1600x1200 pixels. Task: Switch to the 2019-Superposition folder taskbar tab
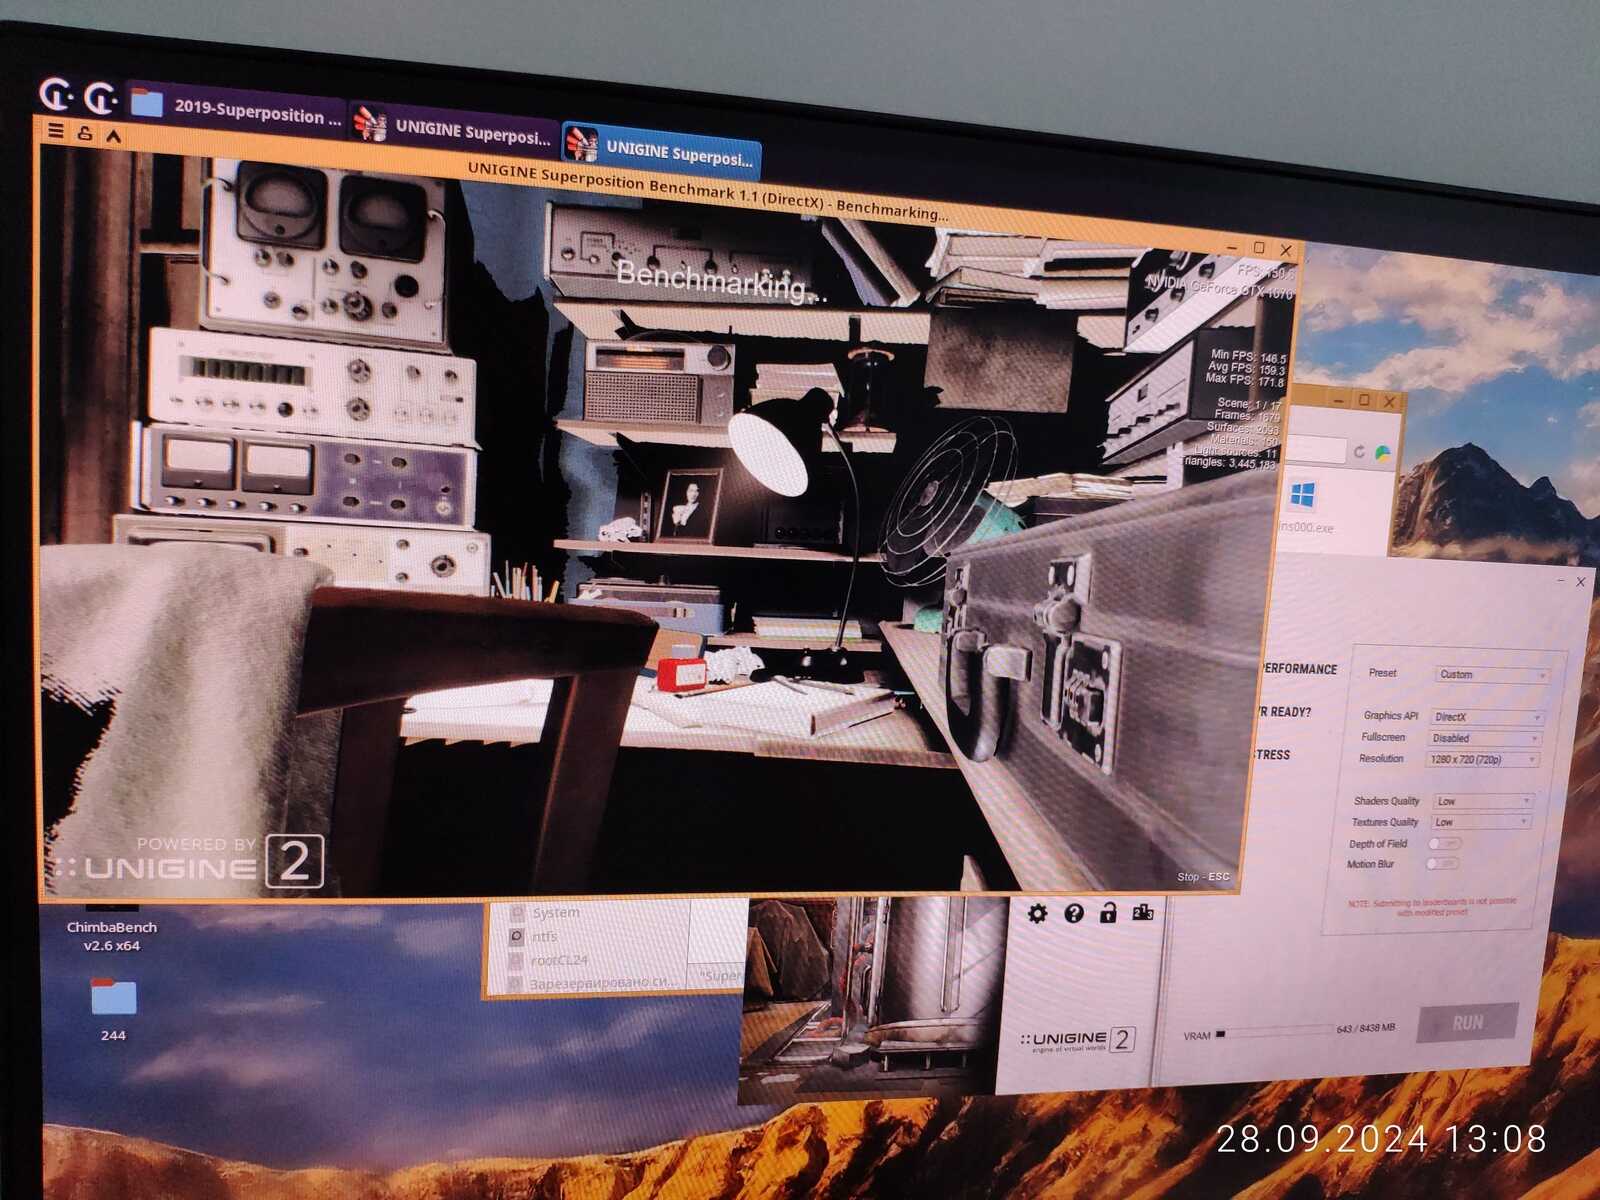point(237,108)
